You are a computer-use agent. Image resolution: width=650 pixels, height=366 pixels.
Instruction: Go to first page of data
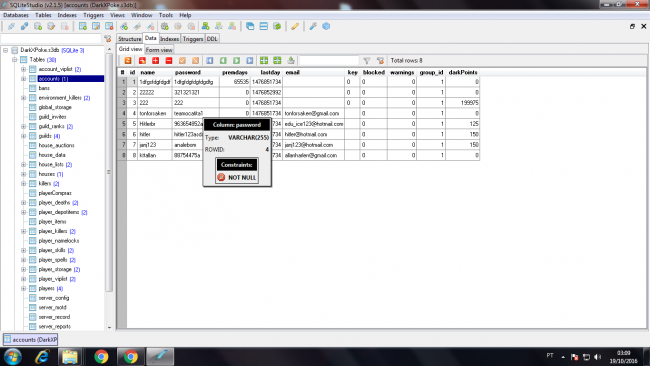210,61
